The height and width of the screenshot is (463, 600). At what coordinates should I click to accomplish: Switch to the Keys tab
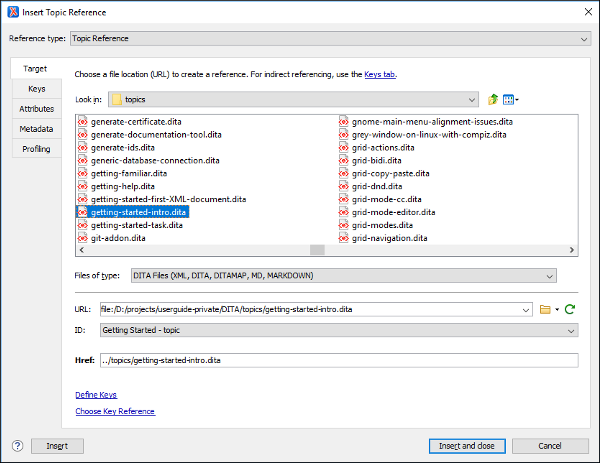pyautogui.click(x=36, y=89)
